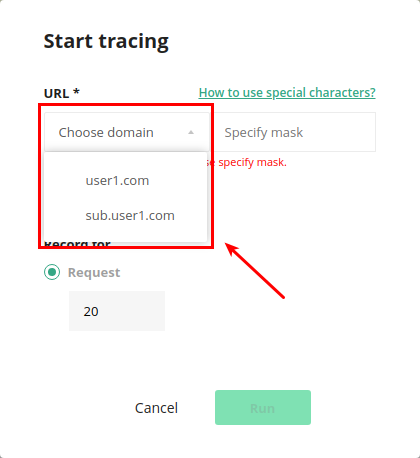The image size is (420, 458).
Task: Click the required asterisk beside URL
Action: (x=76, y=91)
